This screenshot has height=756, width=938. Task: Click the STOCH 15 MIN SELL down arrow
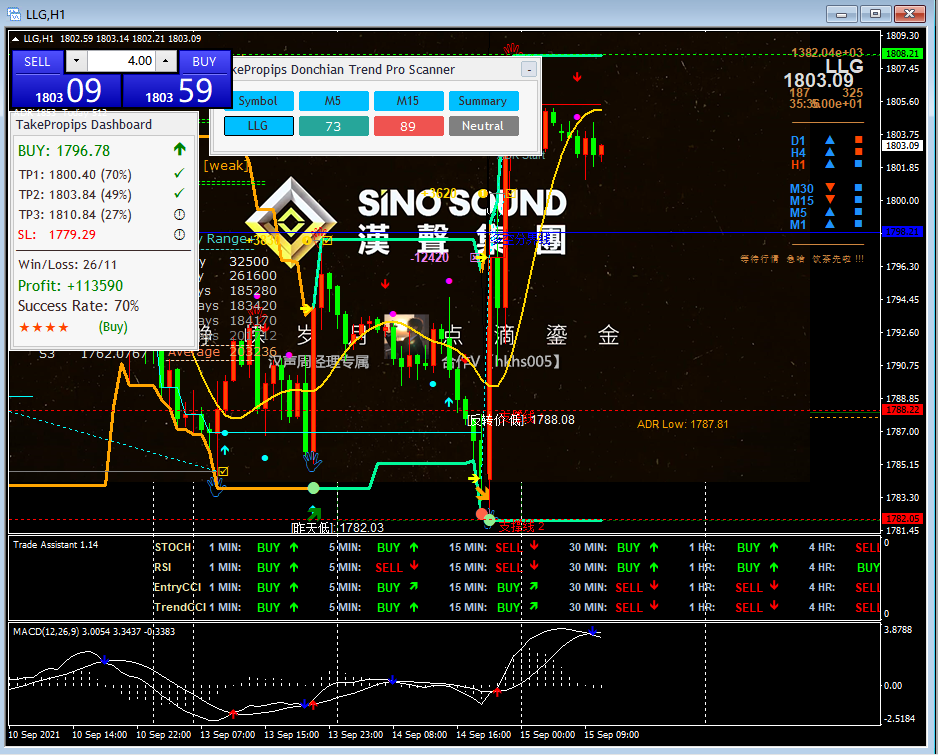534,546
